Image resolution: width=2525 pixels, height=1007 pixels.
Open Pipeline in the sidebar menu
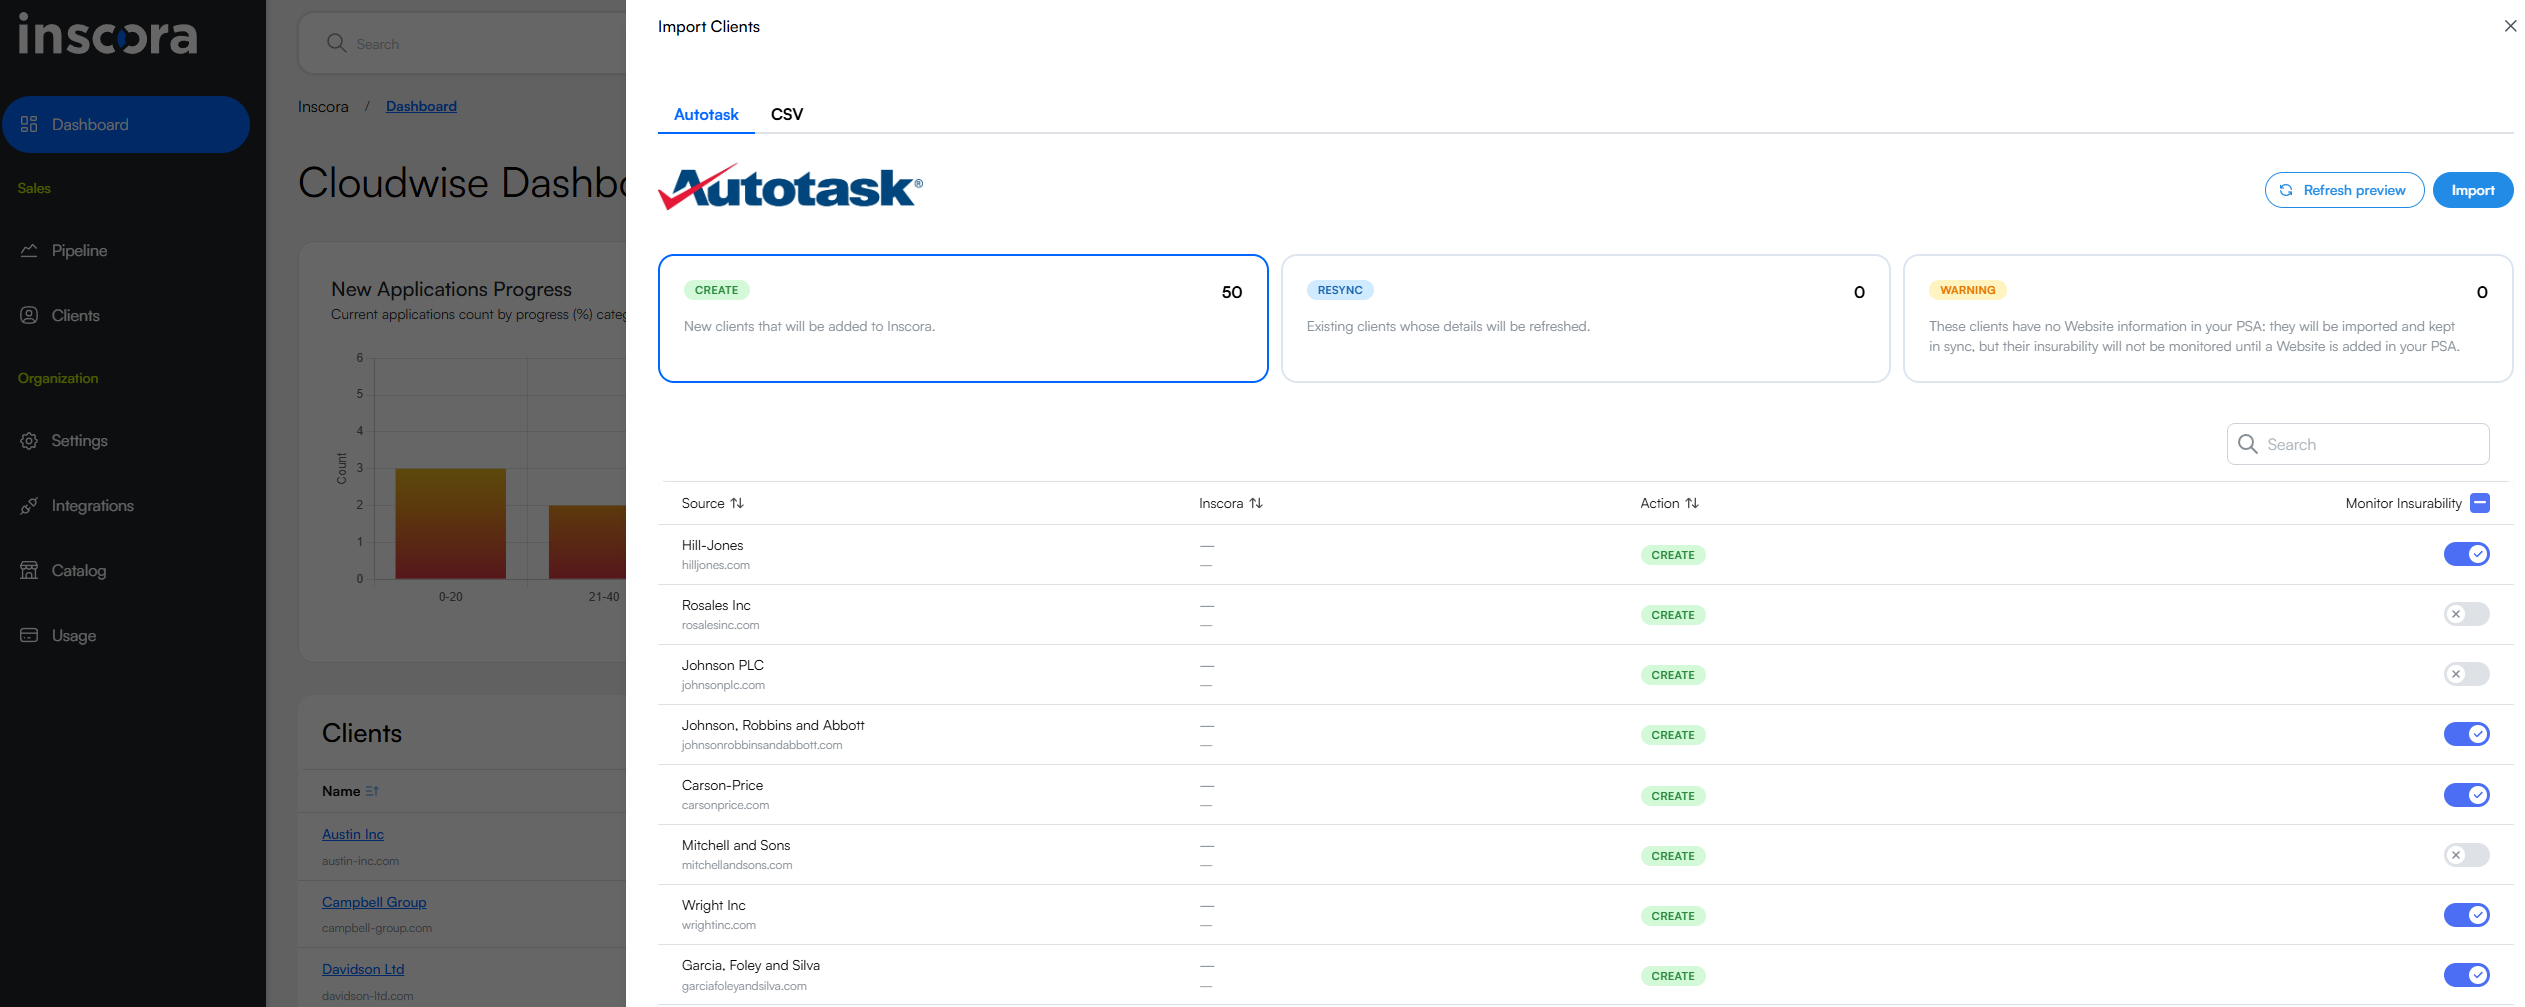tap(125, 250)
